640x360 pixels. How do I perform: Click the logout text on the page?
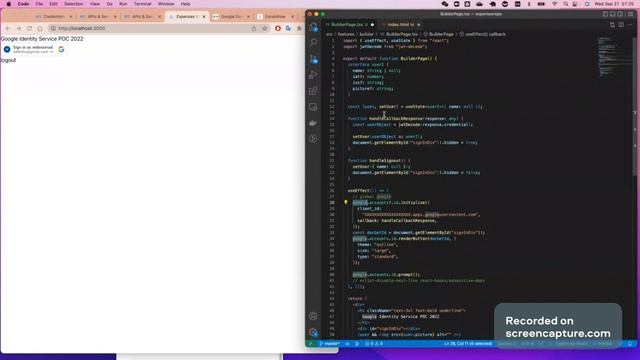click(x=8, y=60)
